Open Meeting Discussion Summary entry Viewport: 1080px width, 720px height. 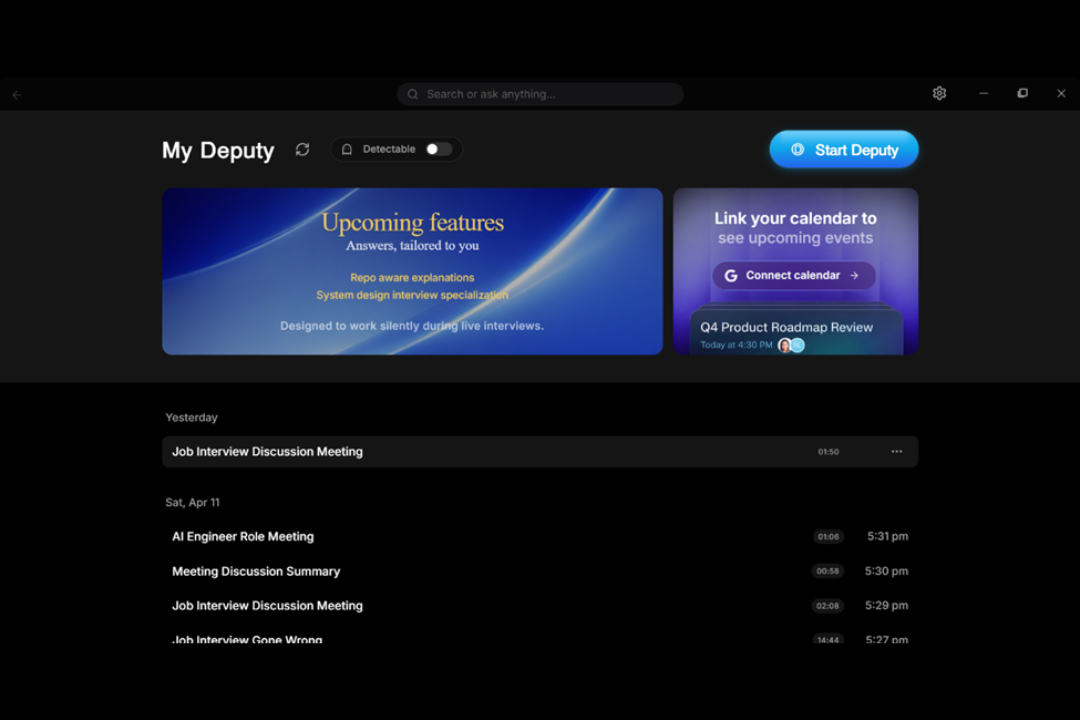pos(539,571)
